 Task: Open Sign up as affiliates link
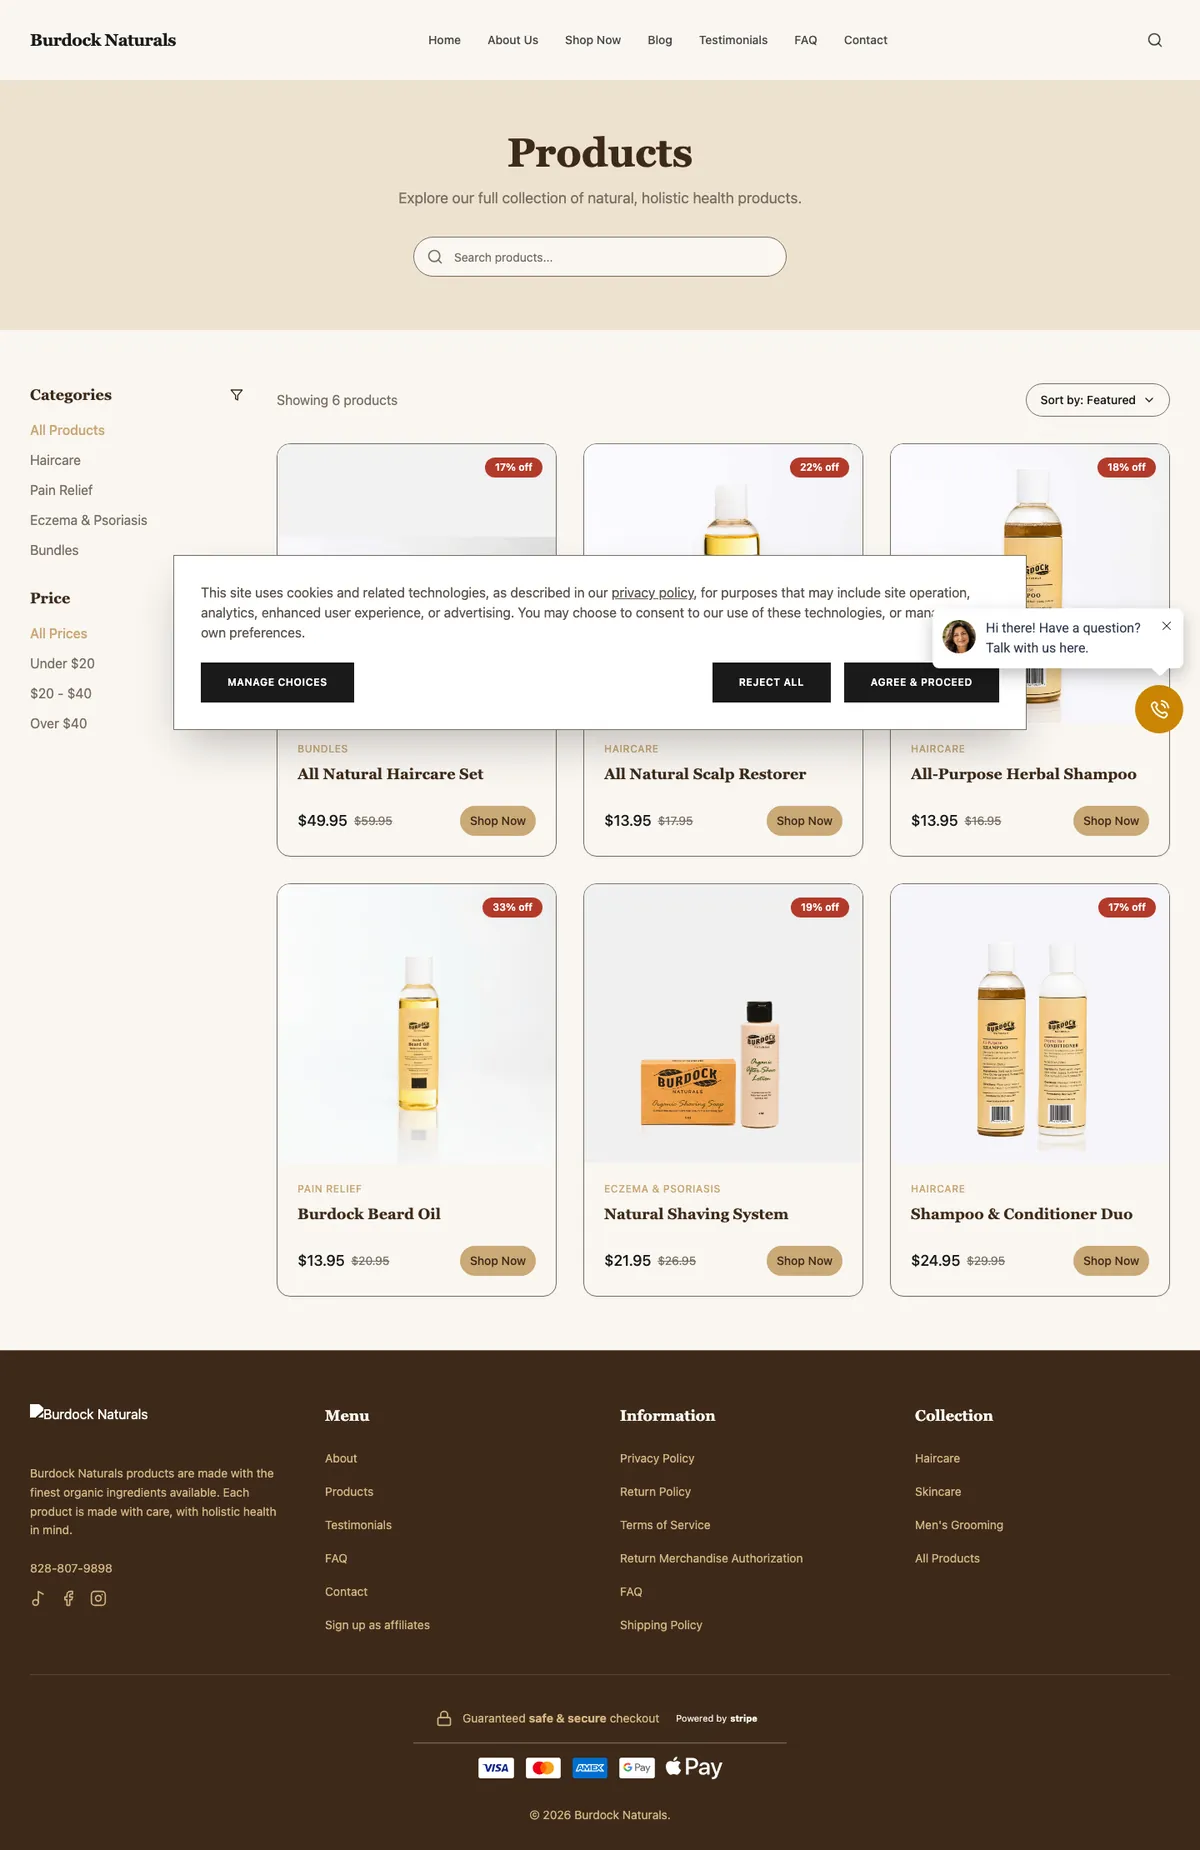(377, 1625)
